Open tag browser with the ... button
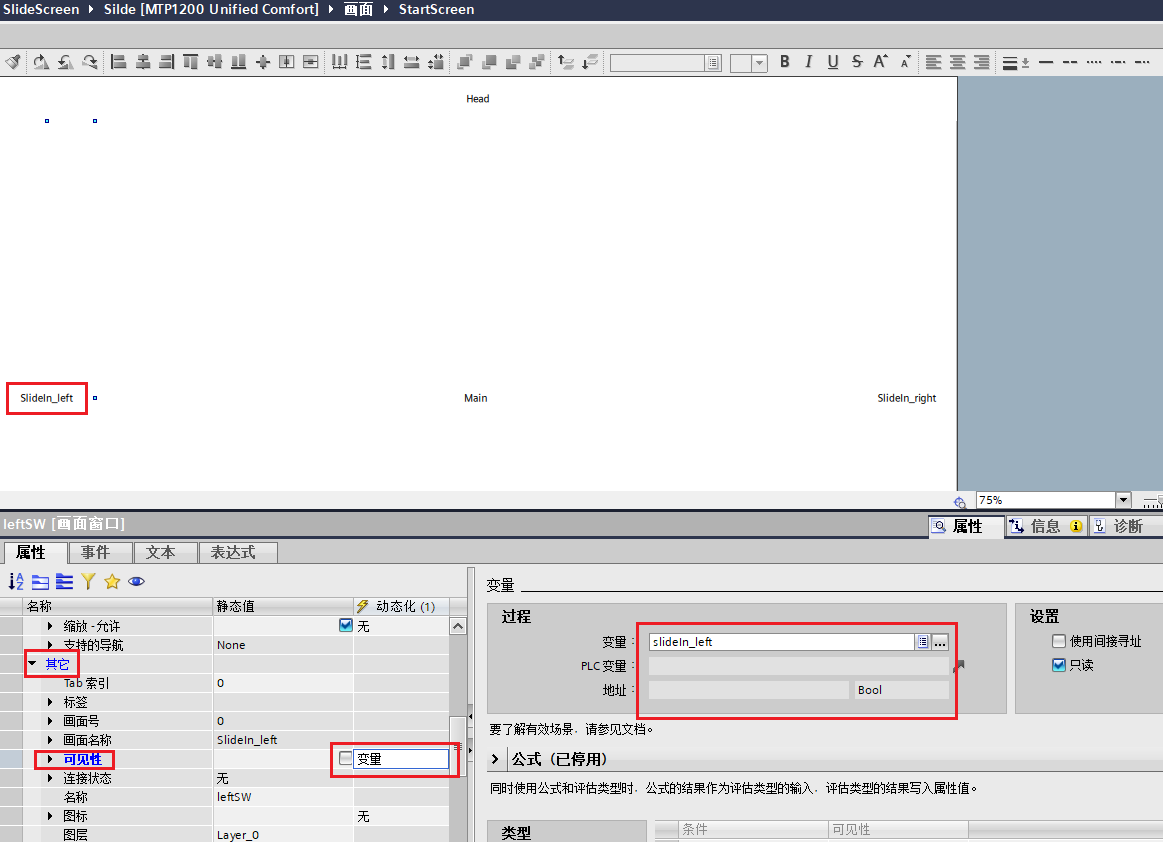1163x842 pixels. pyautogui.click(x=940, y=642)
